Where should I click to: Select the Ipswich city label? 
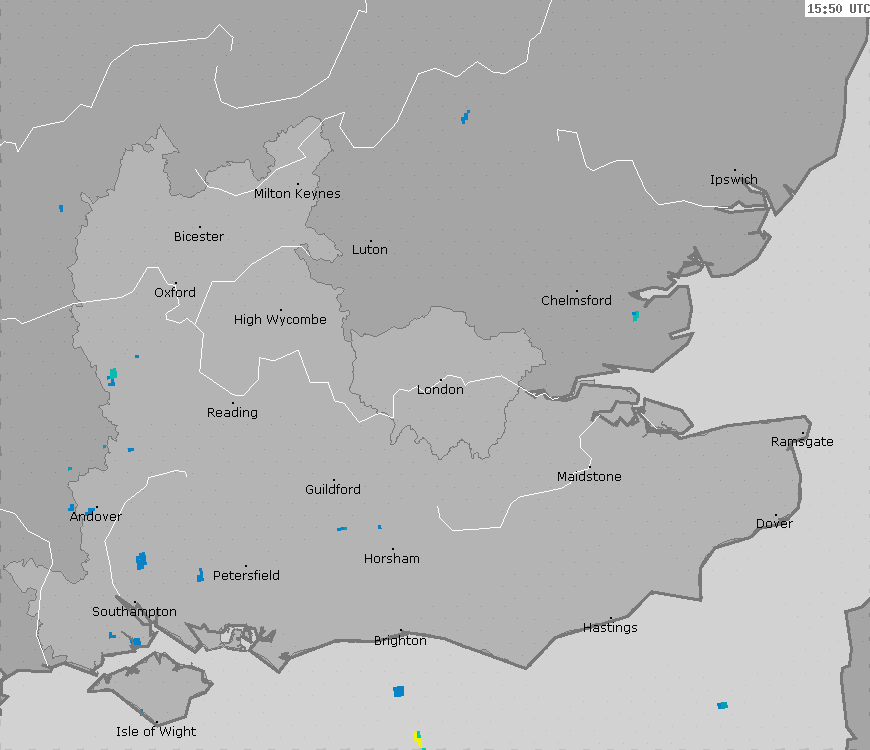click(x=734, y=180)
